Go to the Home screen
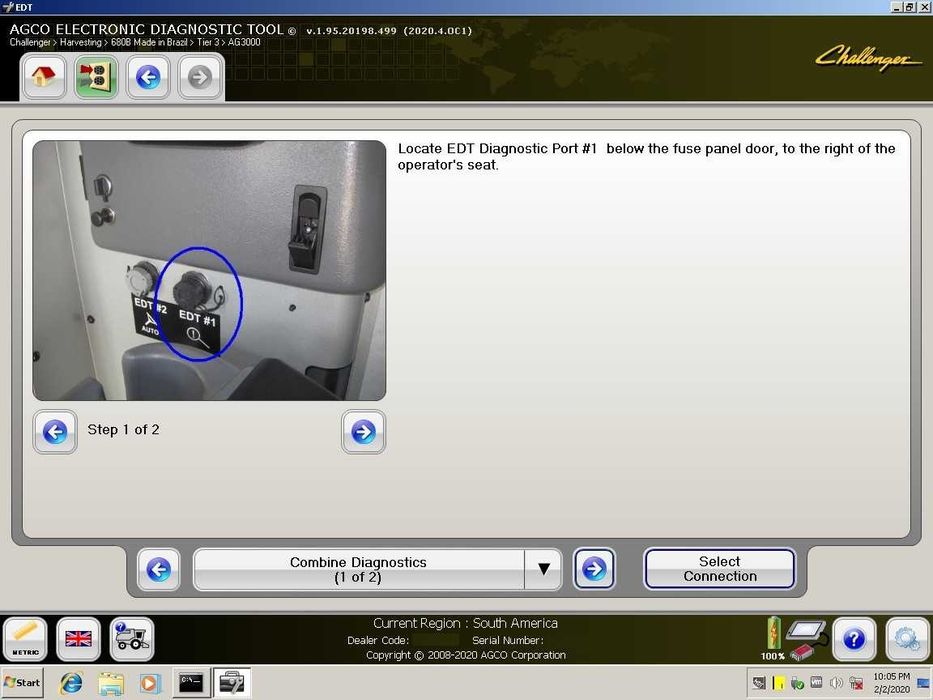The width and height of the screenshot is (933, 700). click(43, 77)
